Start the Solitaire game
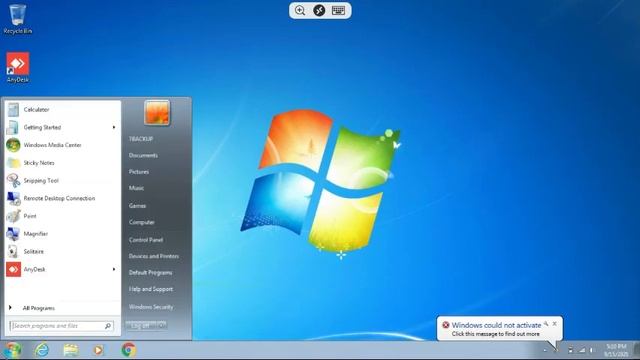 pyautogui.click(x=63, y=251)
